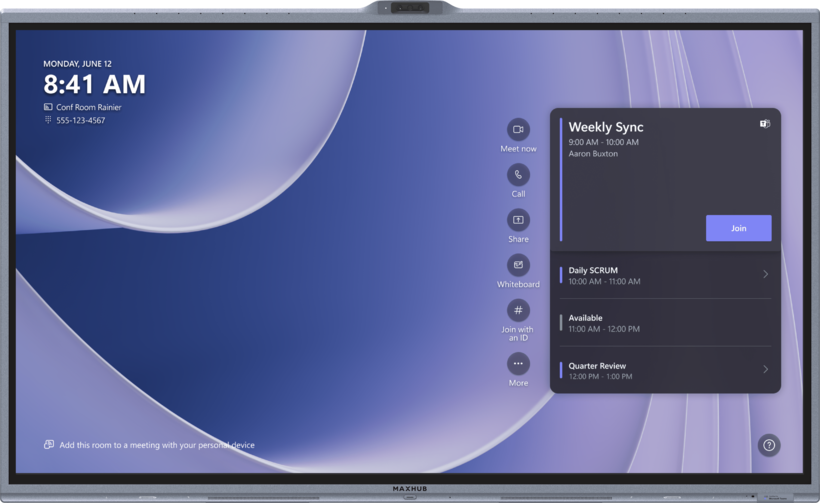This screenshot has width=820, height=503.
Task: Open the help question mark icon
Action: 769,445
